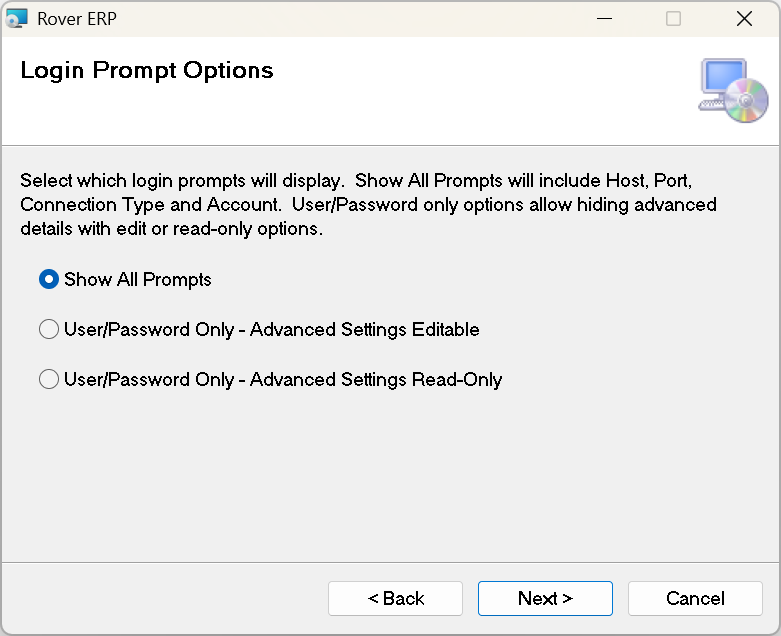The width and height of the screenshot is (781, 636).
Task: Cancel the Rover ERP installer
Action: click(695, 598)
